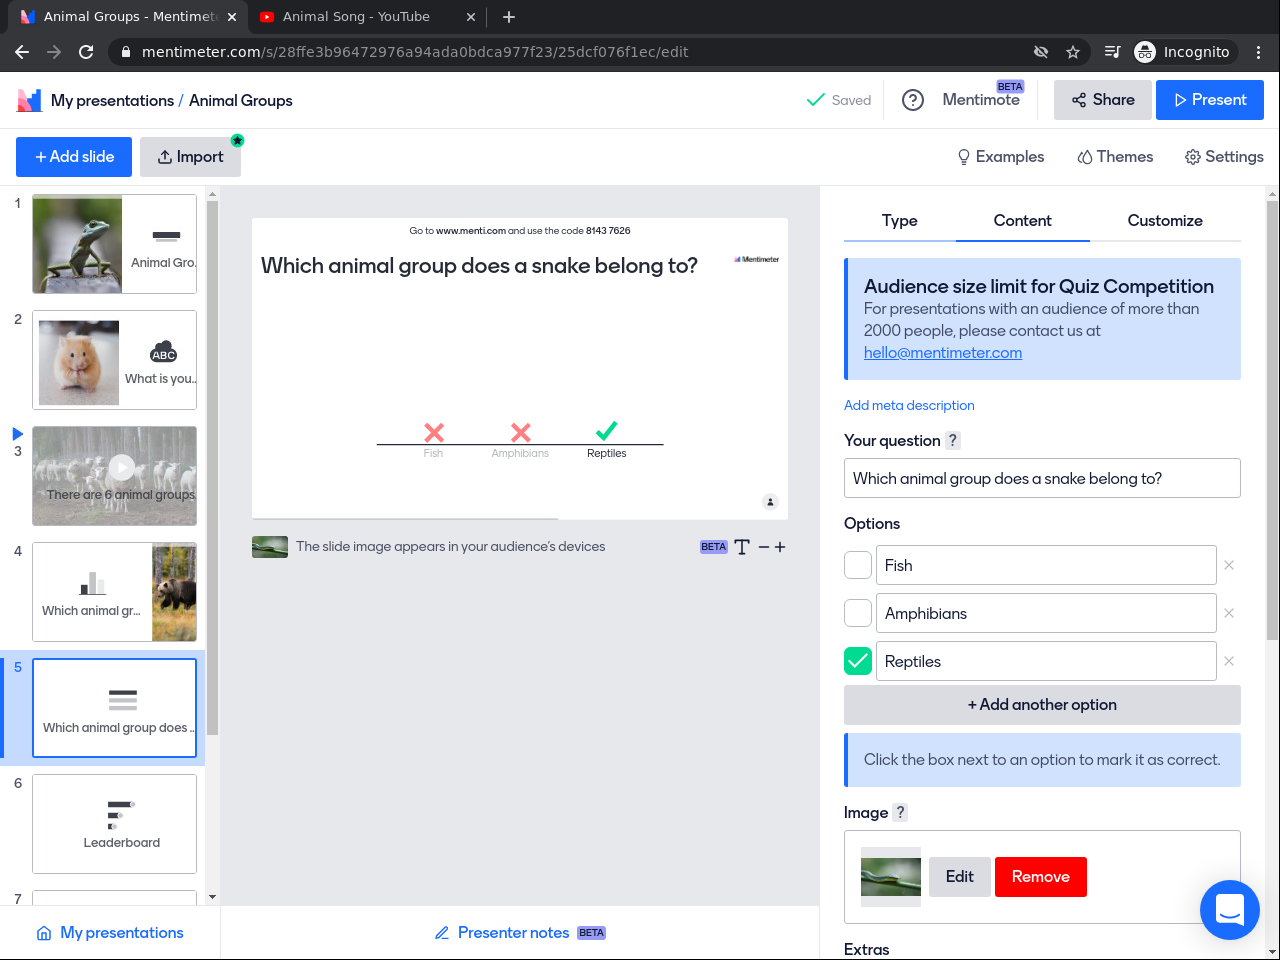Open the media control icon in Chrome toolbar
Image resolution: width=1280 pixels, height=960 pixels.
(x=1112, y=52)
